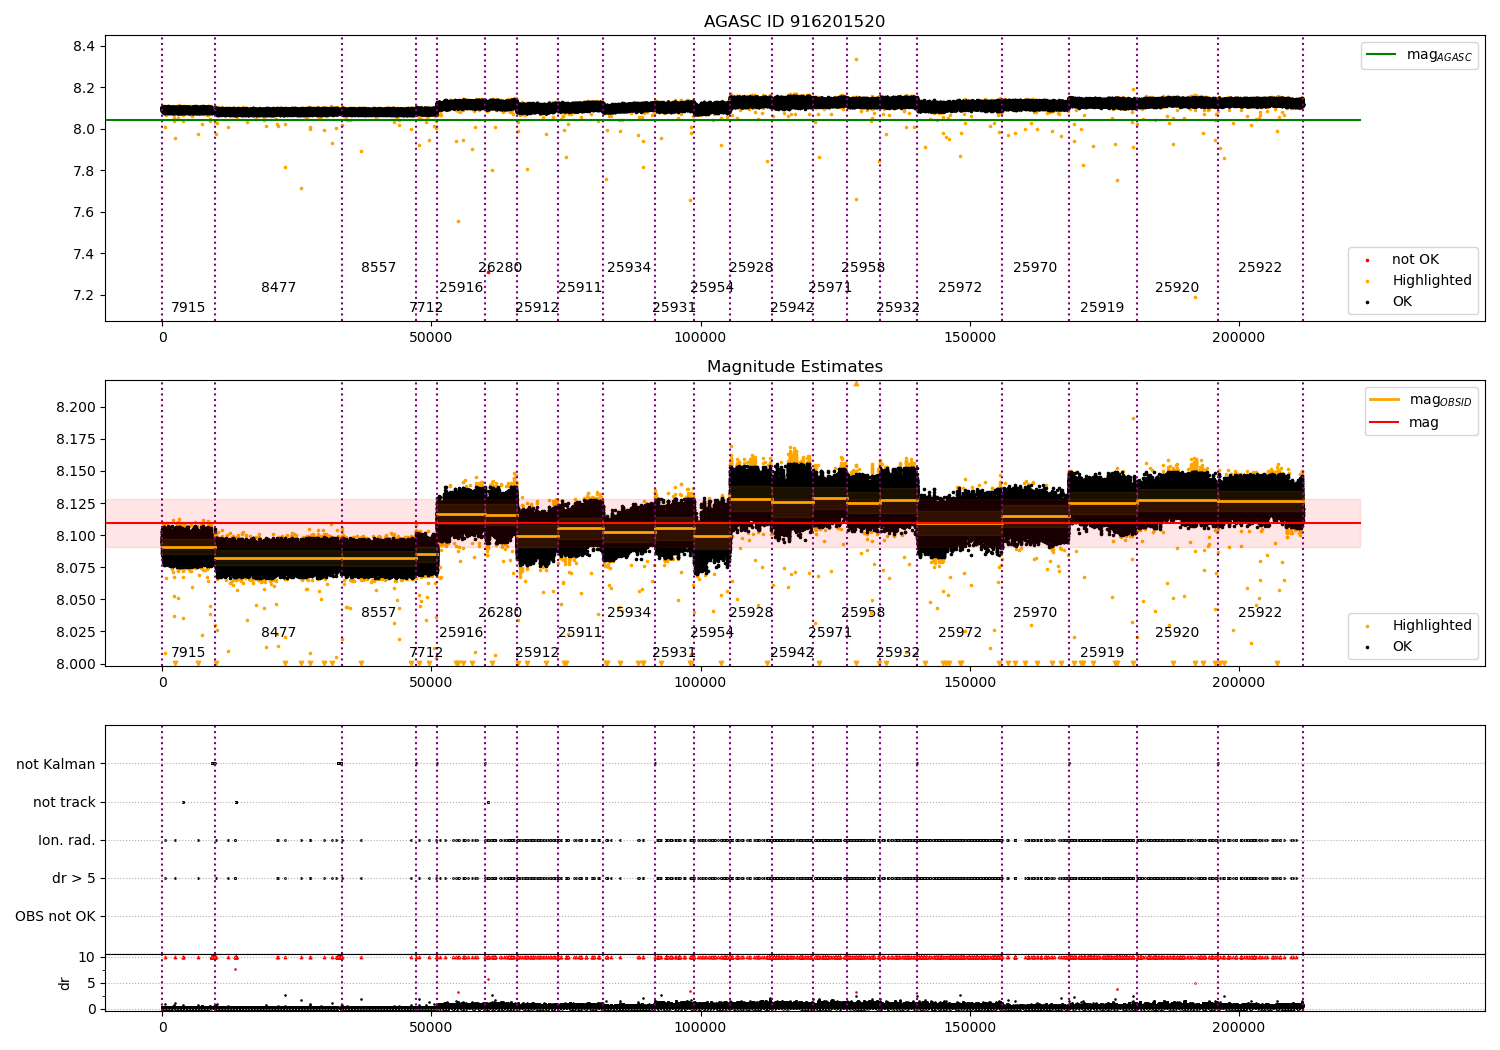Click the 'dr > 5' axis label

[74, 878]
